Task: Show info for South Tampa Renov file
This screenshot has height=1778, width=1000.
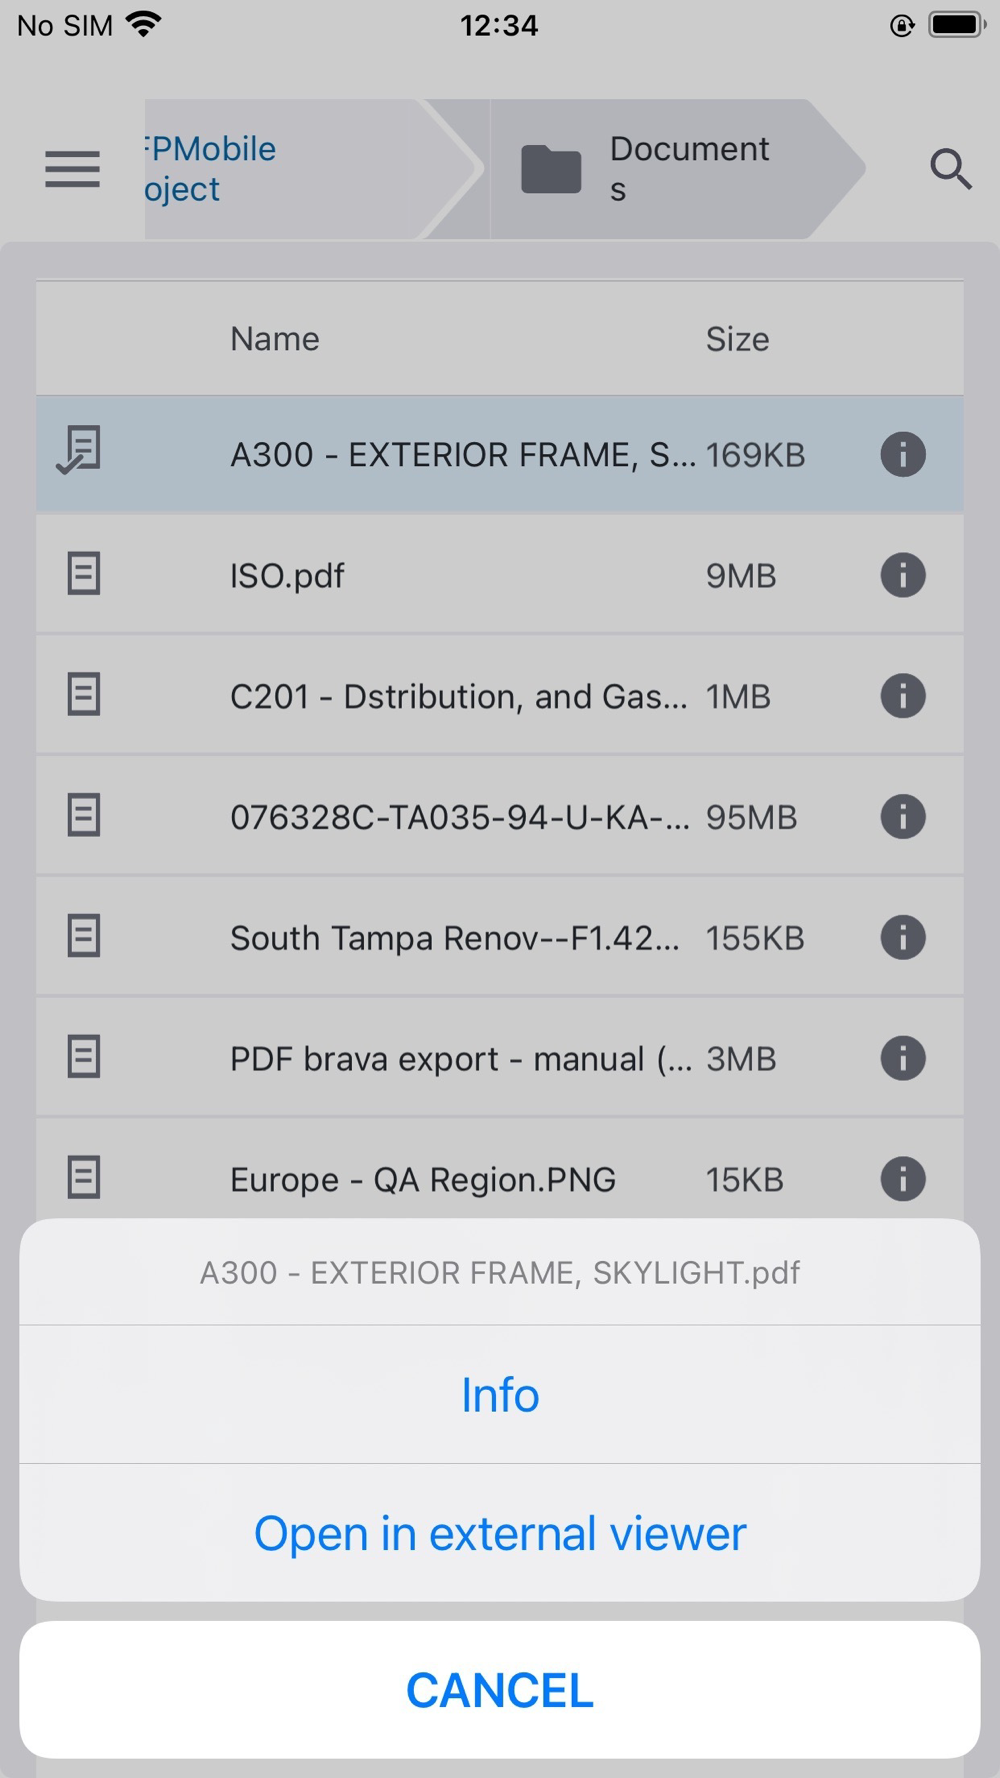Action: click(x=902, y=938)
